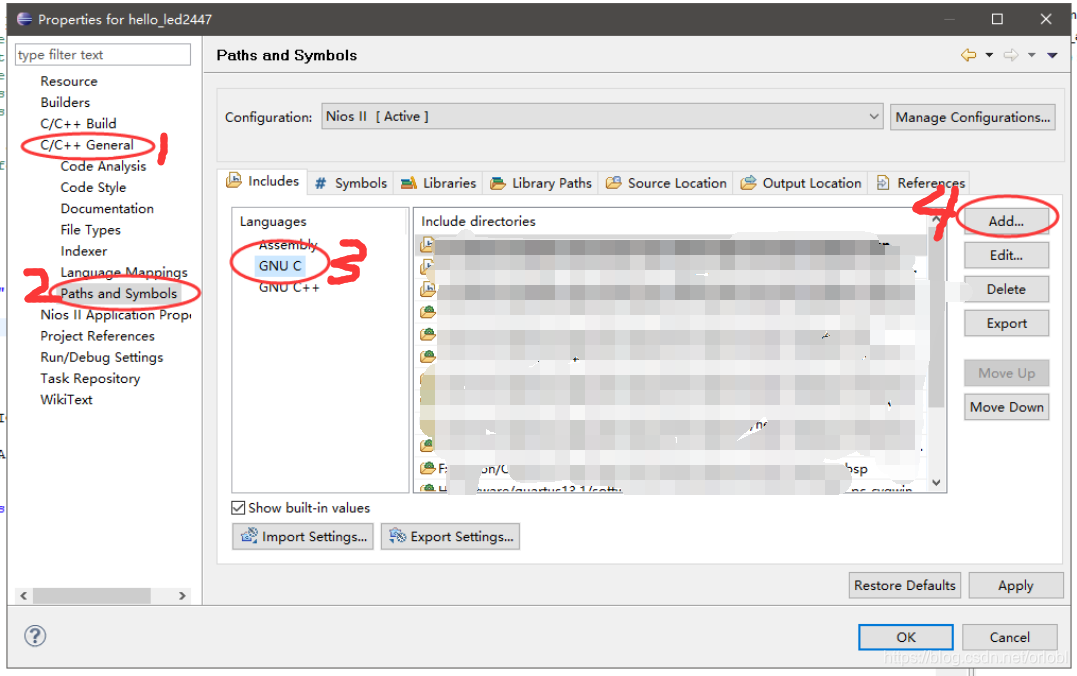This screenshot has height=676, width=1077.
Task: Open the Configuration combo box
Action: point(602,116)
